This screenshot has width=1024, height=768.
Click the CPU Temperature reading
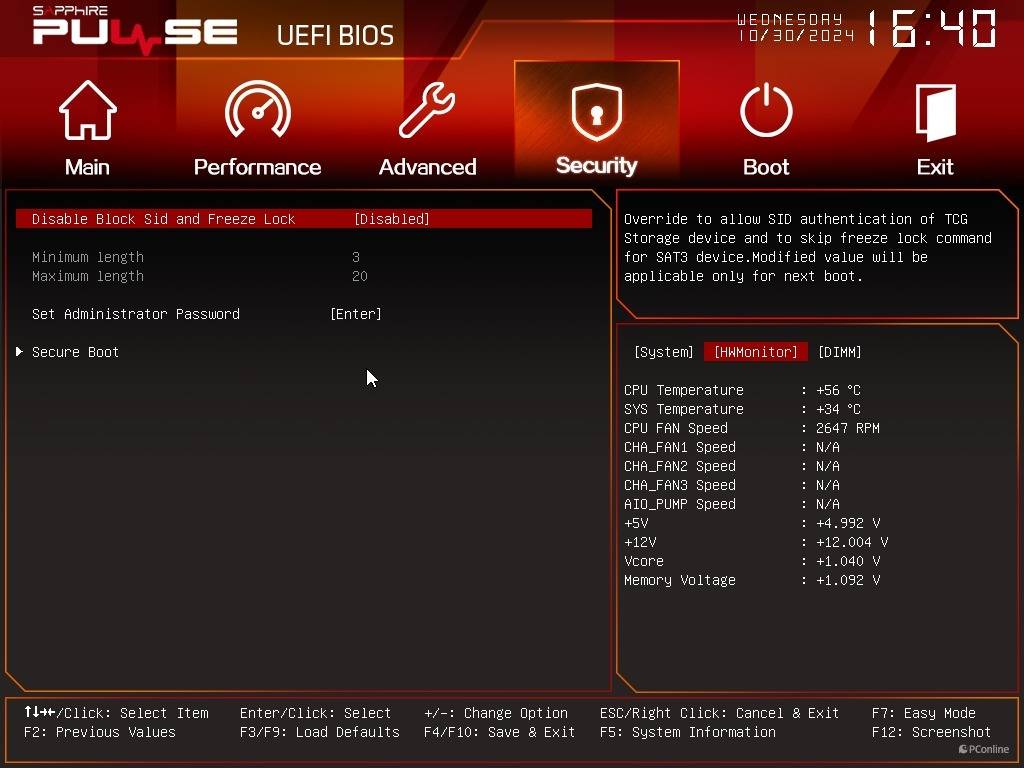tap(839, 390)
